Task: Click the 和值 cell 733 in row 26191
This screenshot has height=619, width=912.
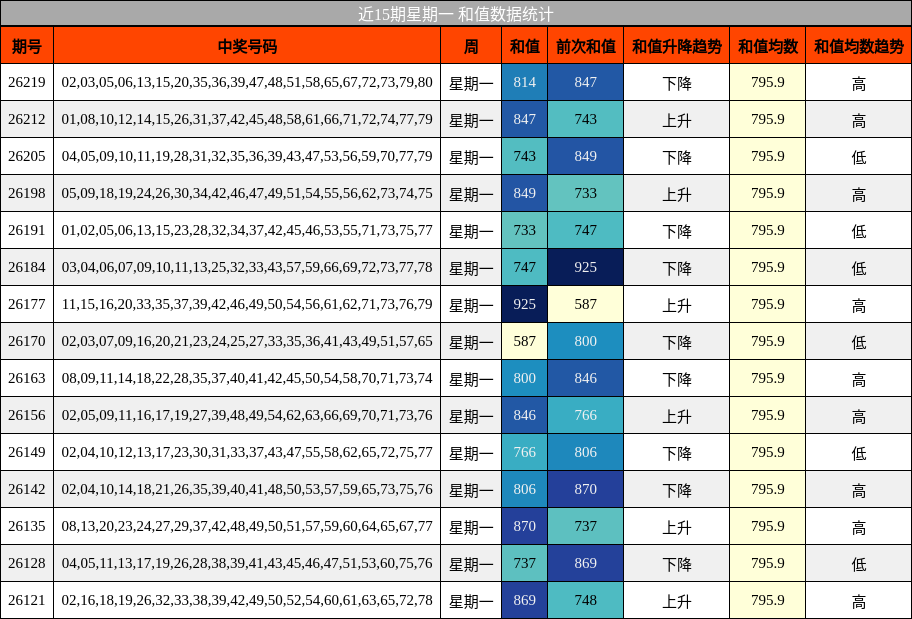Action: [525, 230]
